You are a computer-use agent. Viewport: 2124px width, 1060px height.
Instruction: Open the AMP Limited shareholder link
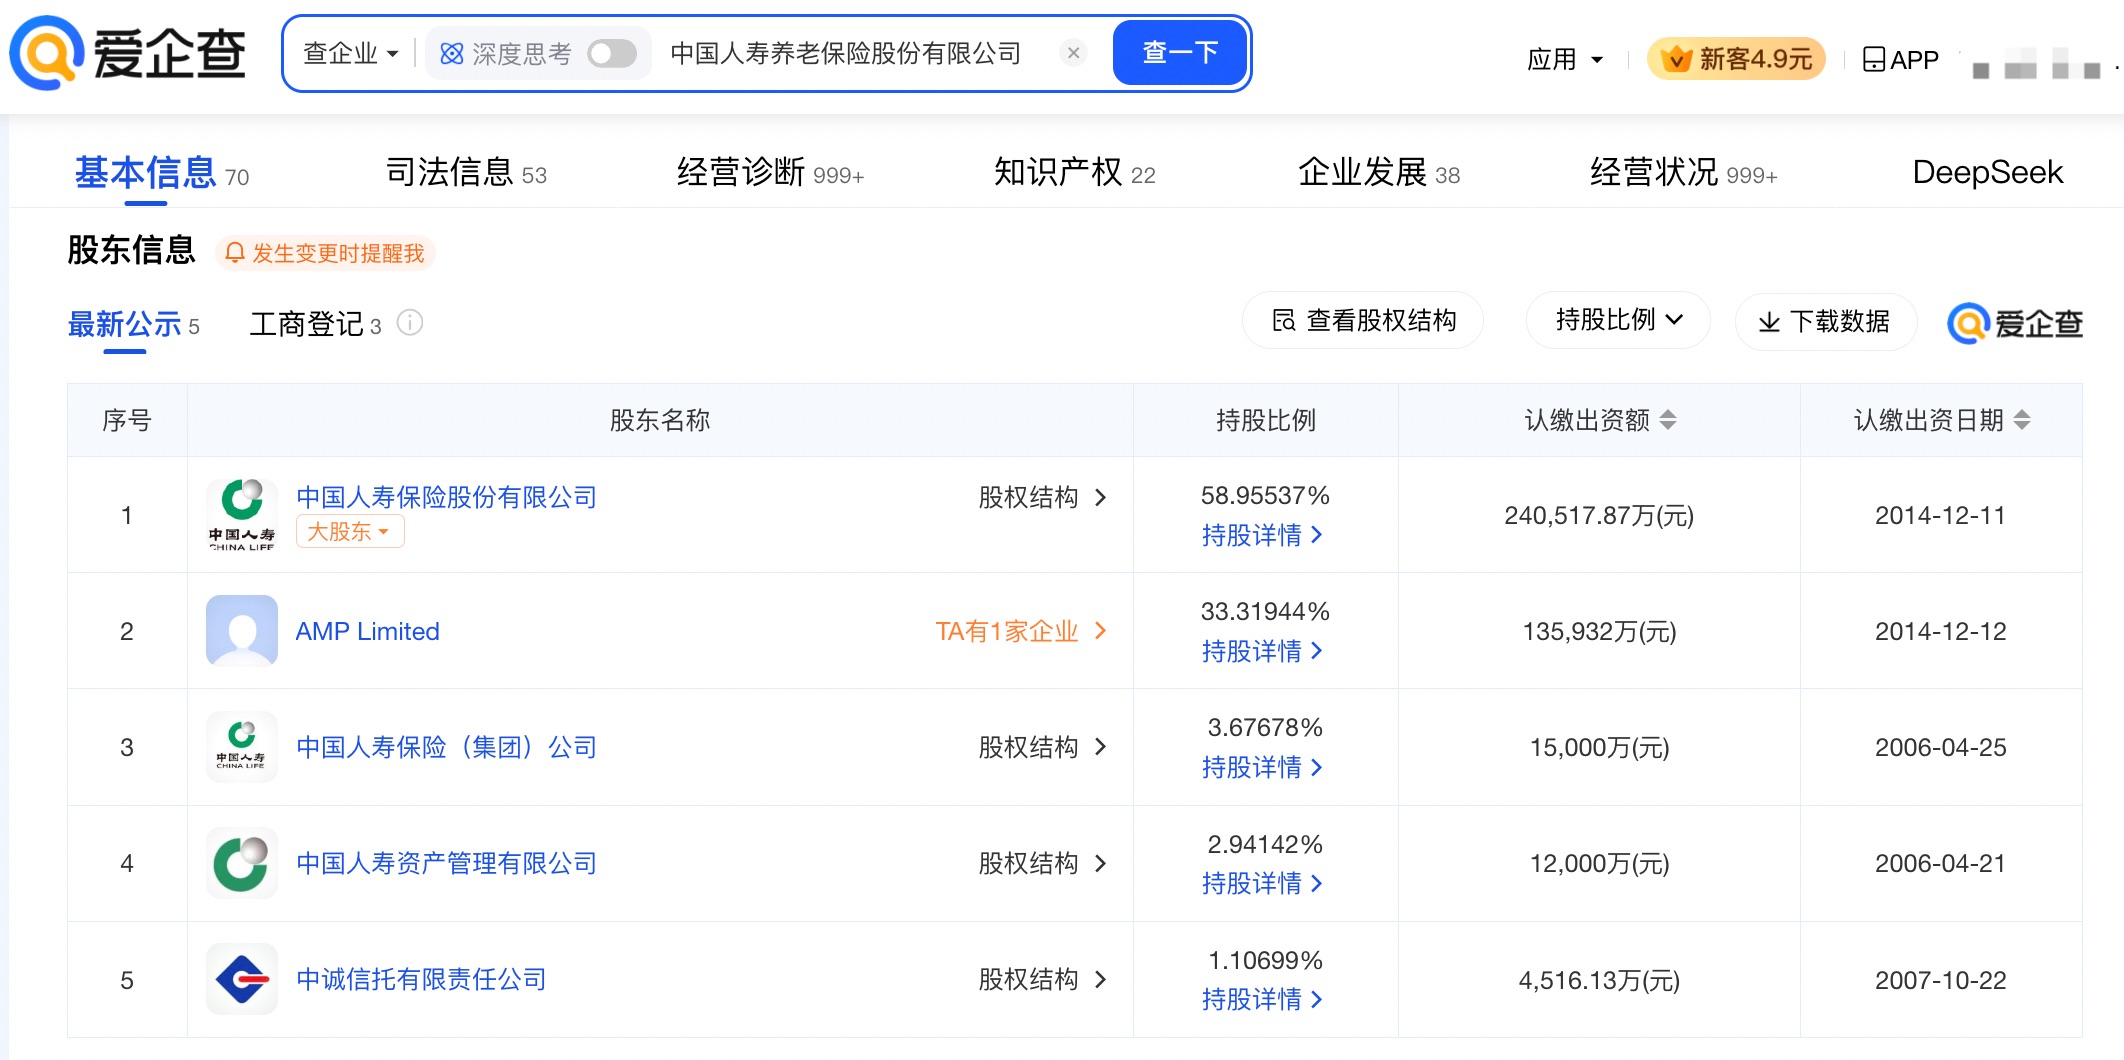pyautogui.click(x=368, y=631)
